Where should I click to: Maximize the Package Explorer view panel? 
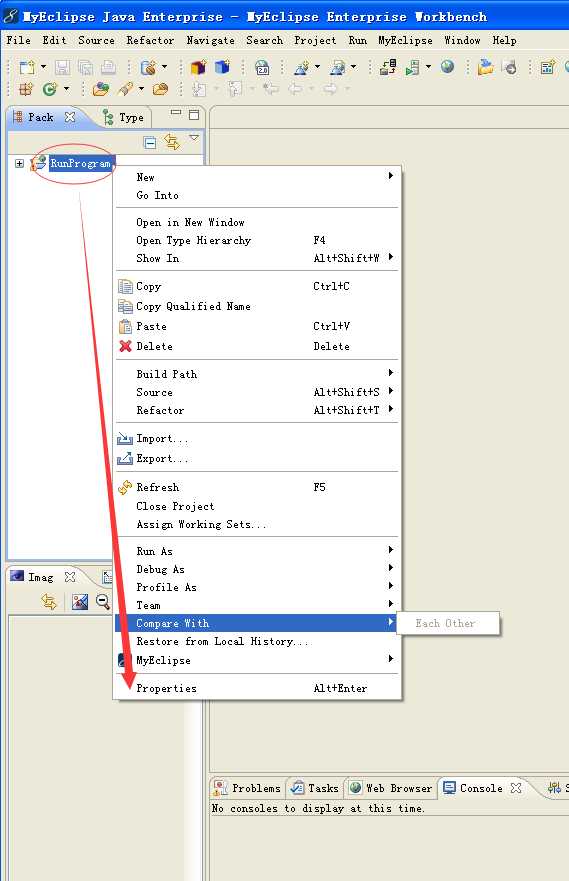(194, 115)
